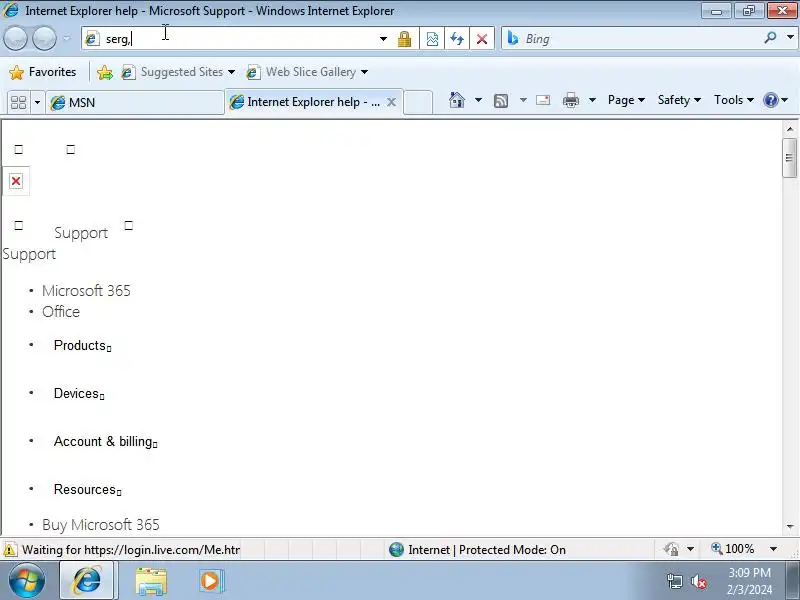
Task: Click Buy Microsoft 365 link
Action: coord(101,524)
